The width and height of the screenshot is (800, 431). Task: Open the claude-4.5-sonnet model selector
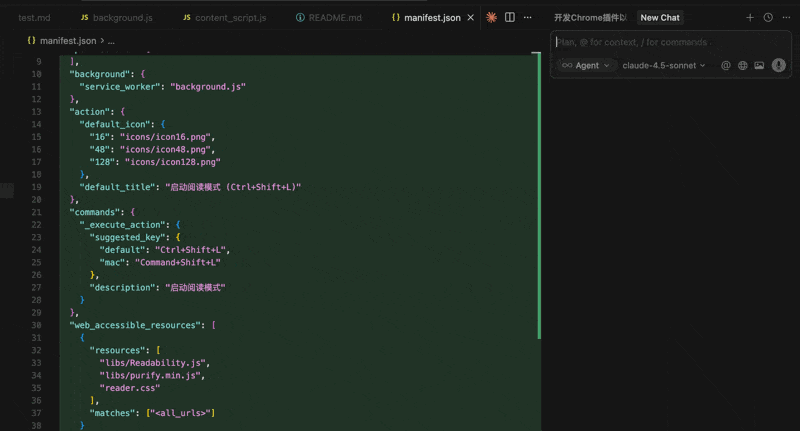(663, 65)
